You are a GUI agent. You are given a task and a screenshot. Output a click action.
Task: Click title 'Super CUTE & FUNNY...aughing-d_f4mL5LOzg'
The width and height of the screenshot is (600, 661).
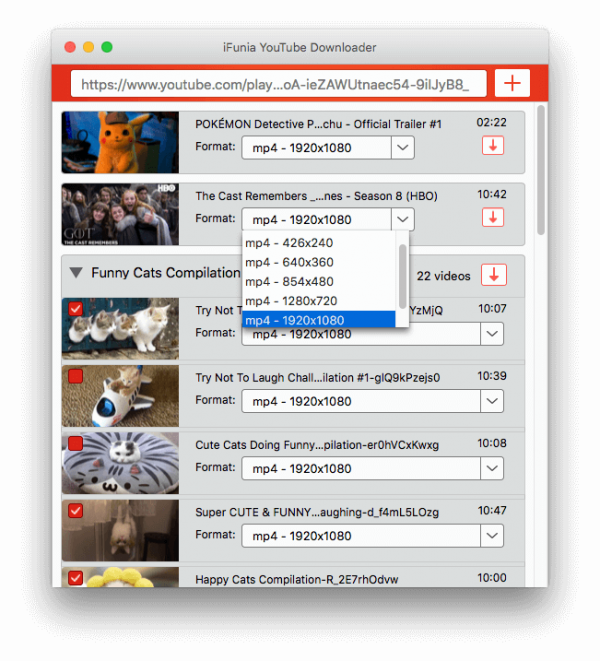pyautogui.click(x=317, y=513)
